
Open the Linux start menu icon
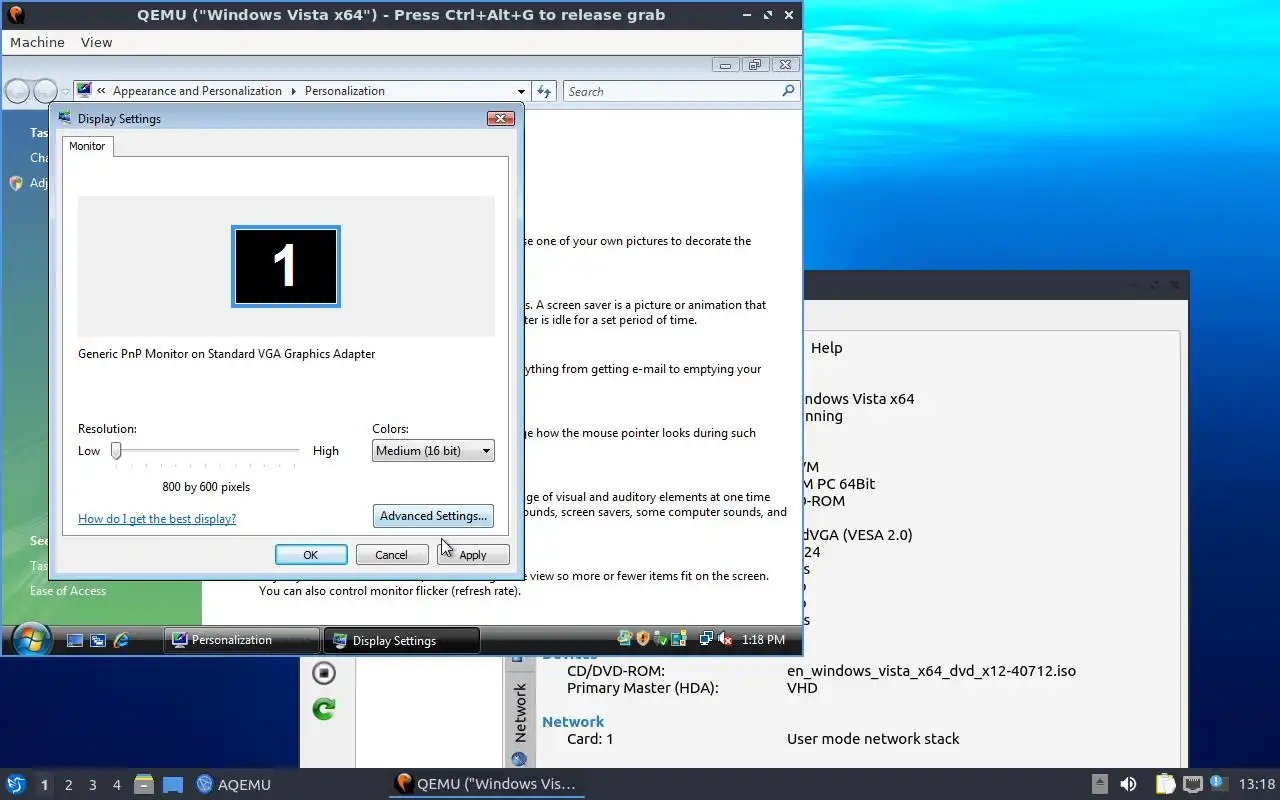coord(16,784)
